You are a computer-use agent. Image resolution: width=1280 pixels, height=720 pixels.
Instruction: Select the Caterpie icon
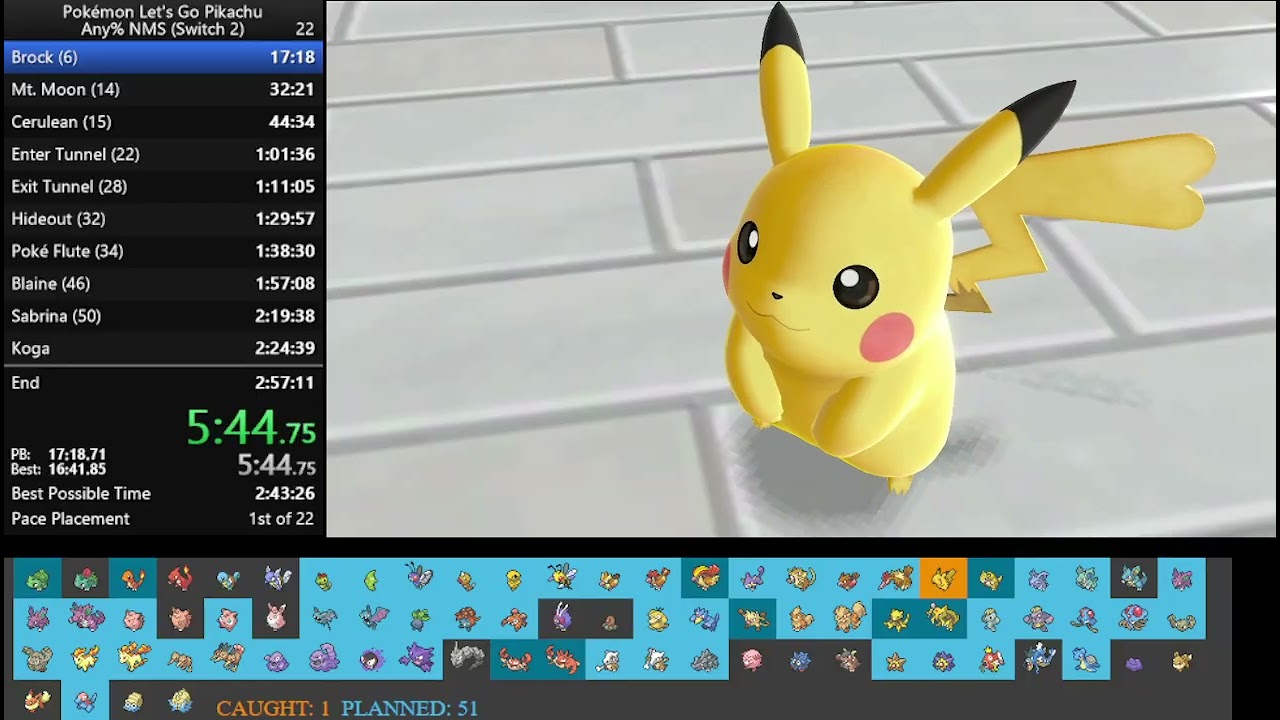(324, 580)
